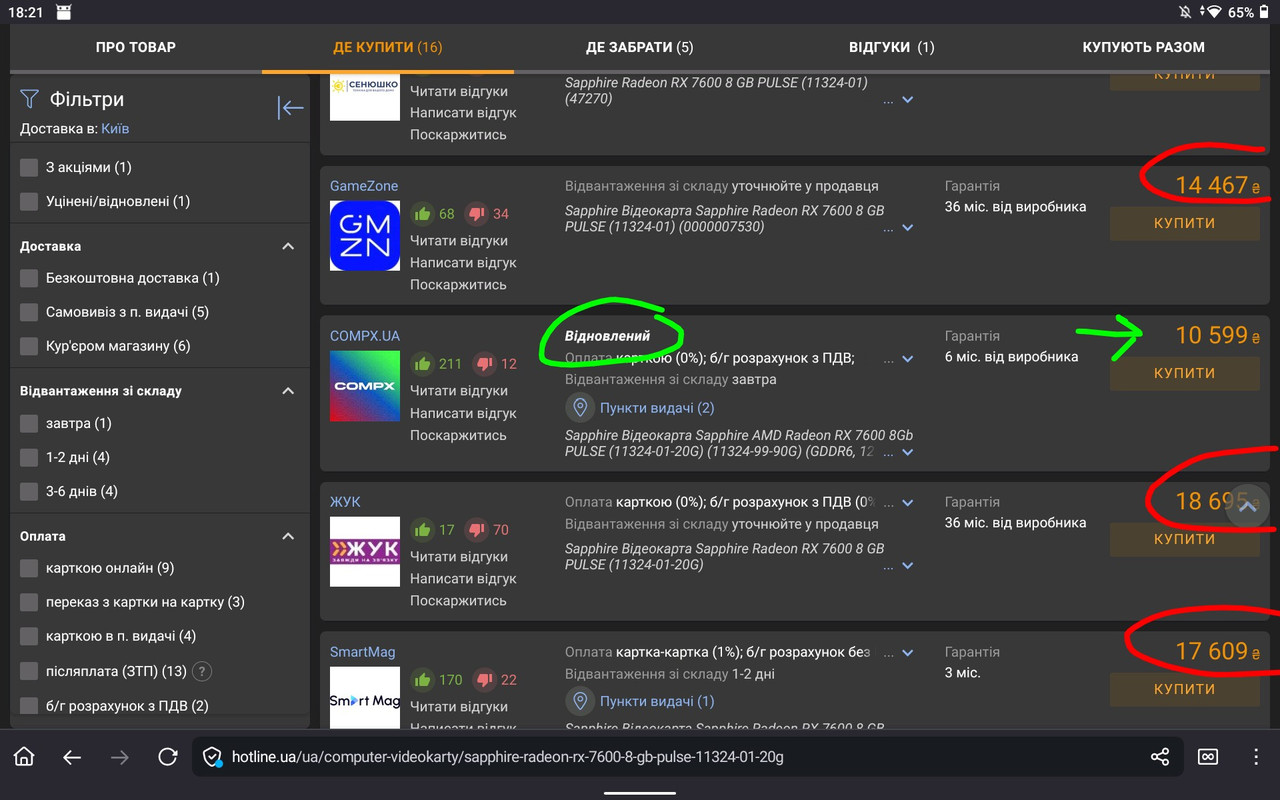Buy from SmartMag for 17 609
Viewport: 1280px width, 800px height.
tap(1184, 689)
